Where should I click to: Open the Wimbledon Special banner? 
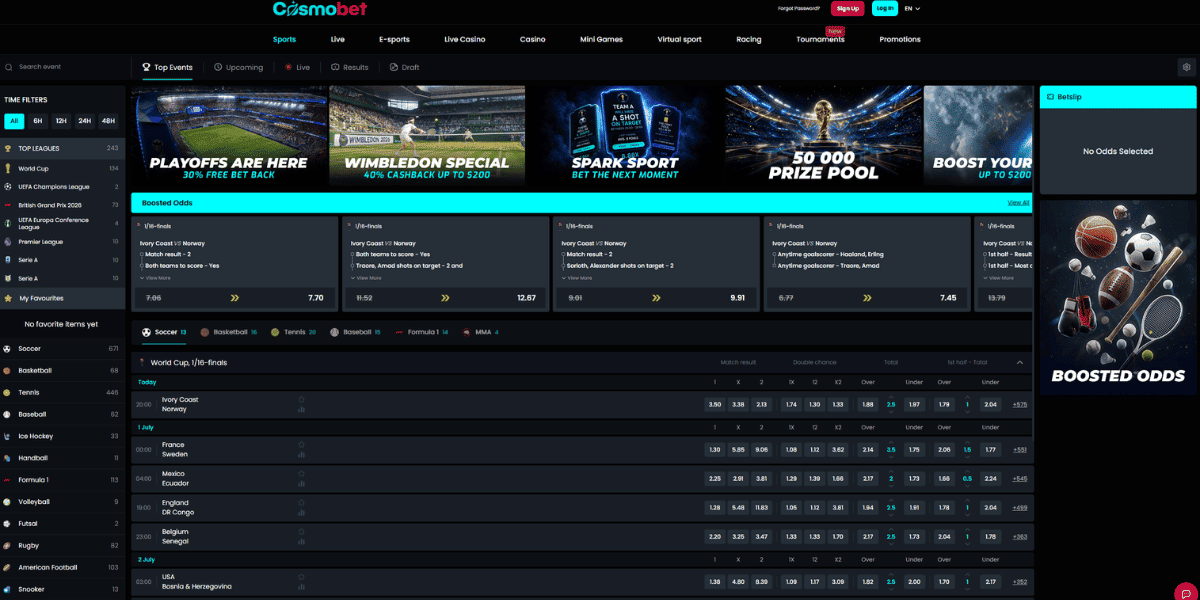tap(426, 135)
